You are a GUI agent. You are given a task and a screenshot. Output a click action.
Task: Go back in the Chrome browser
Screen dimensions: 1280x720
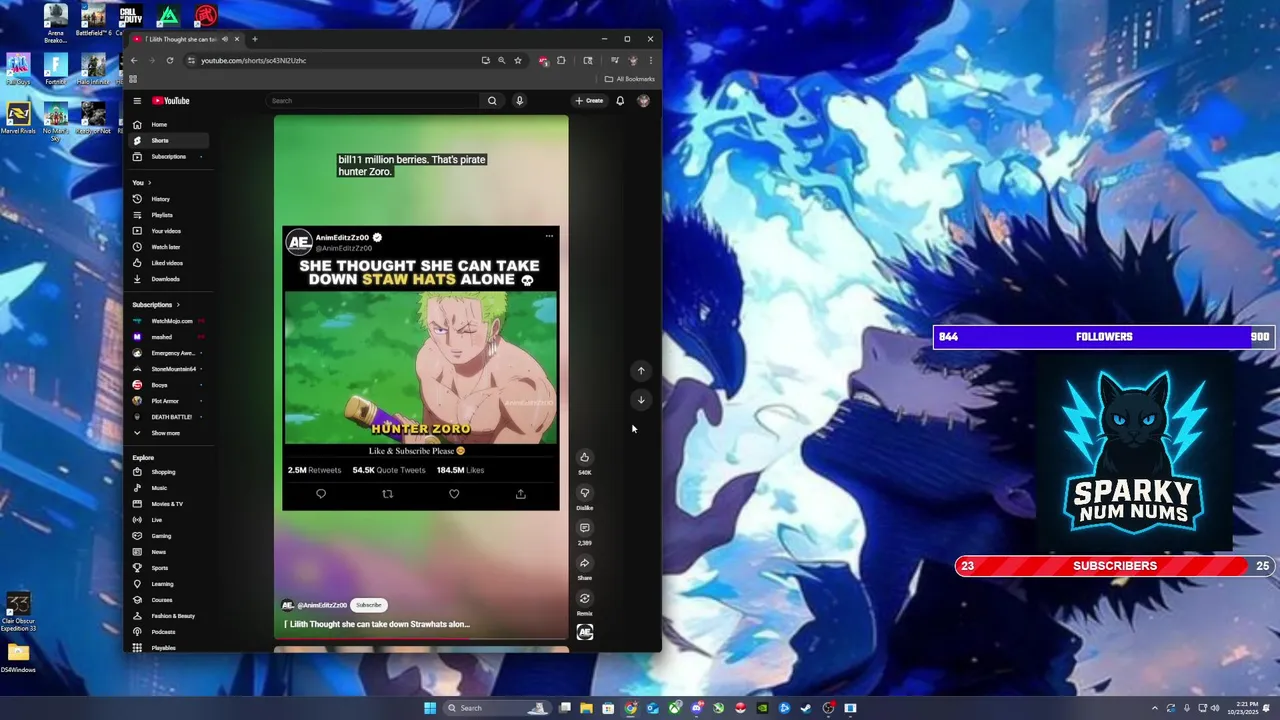point(134,60)
